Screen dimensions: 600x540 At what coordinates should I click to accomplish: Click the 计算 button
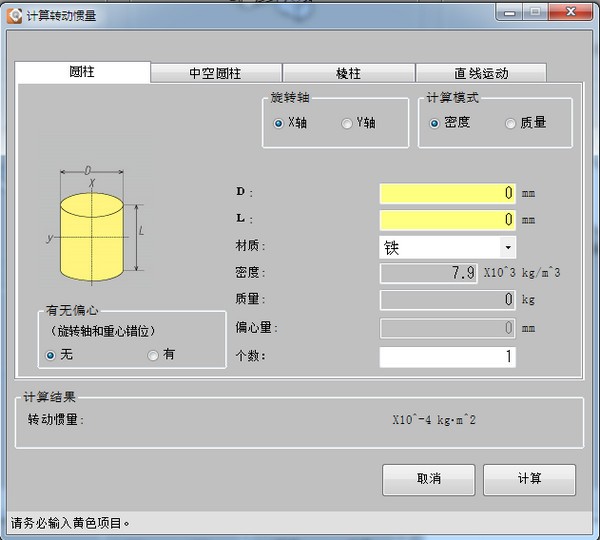click(x=529, y=480)
